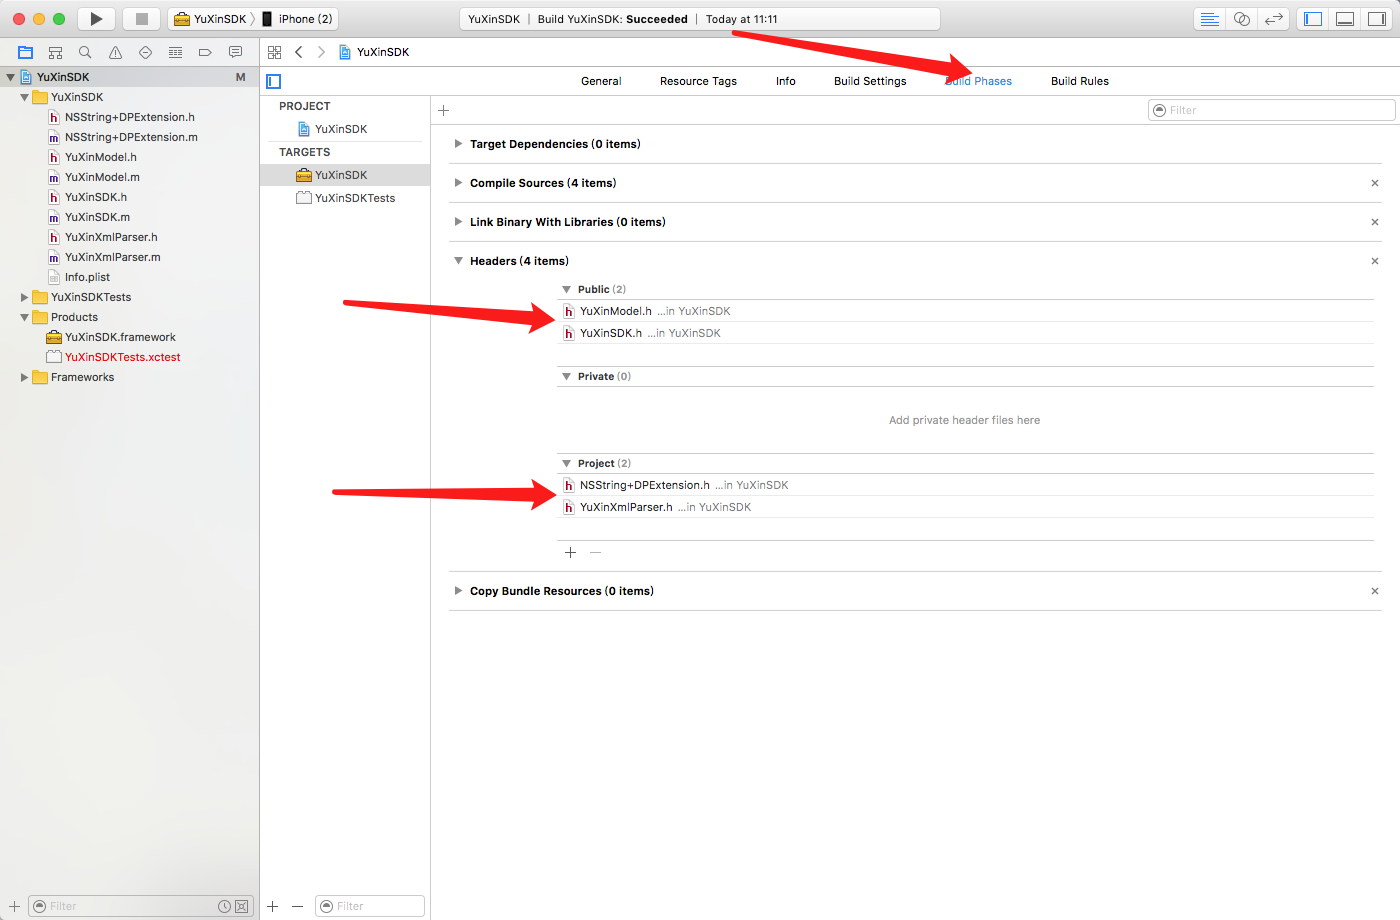Open the Test navigator
The width and height of the screenshot is (1400, 920).
tap(145, 52)
